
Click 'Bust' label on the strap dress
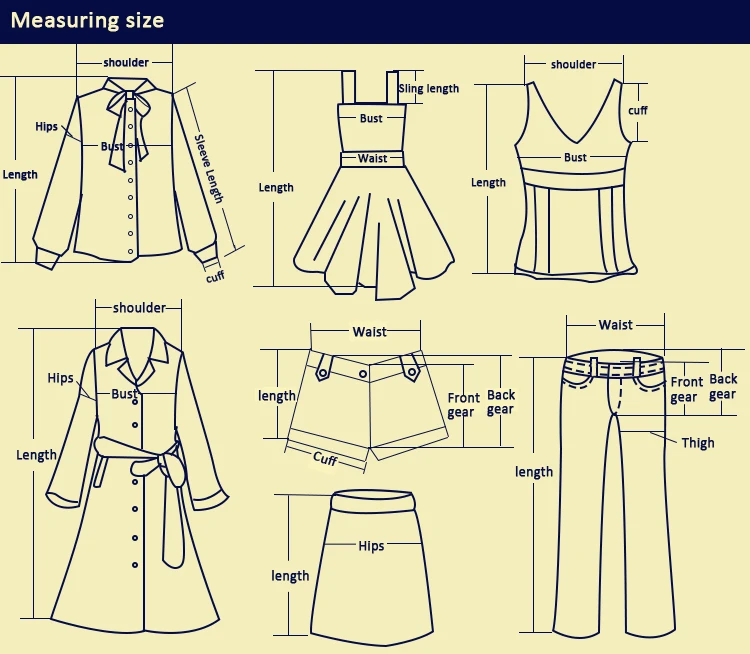[371, 118]
